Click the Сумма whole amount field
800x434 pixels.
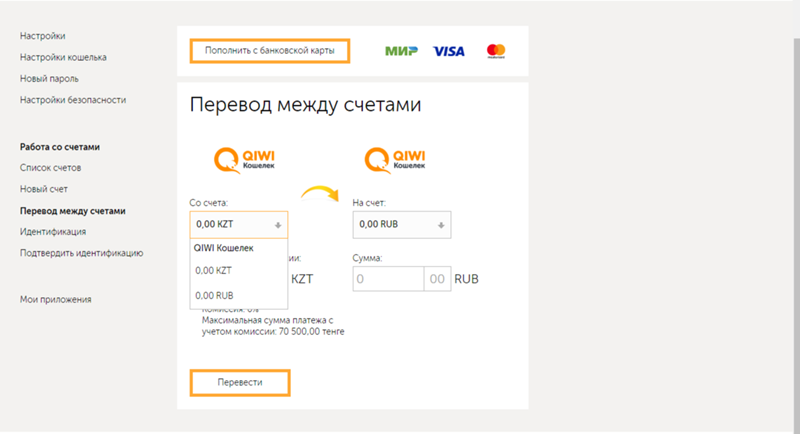tap(388, 279)
